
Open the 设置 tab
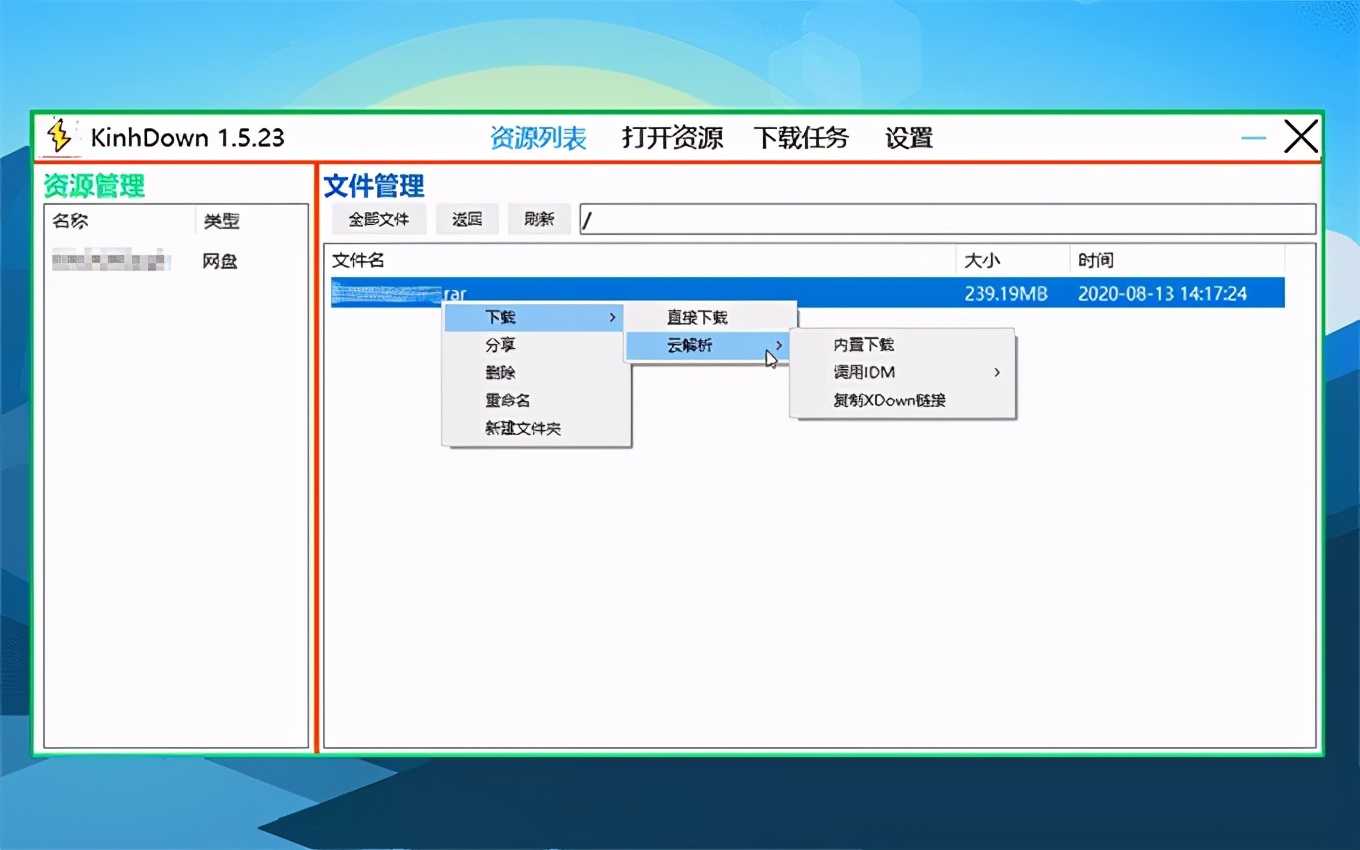point(909,138)
